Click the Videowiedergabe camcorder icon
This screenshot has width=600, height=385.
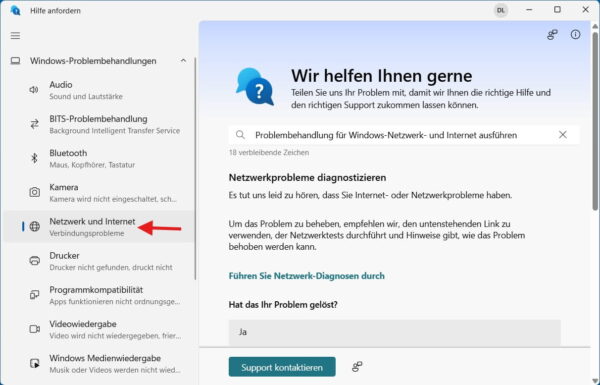34,329
